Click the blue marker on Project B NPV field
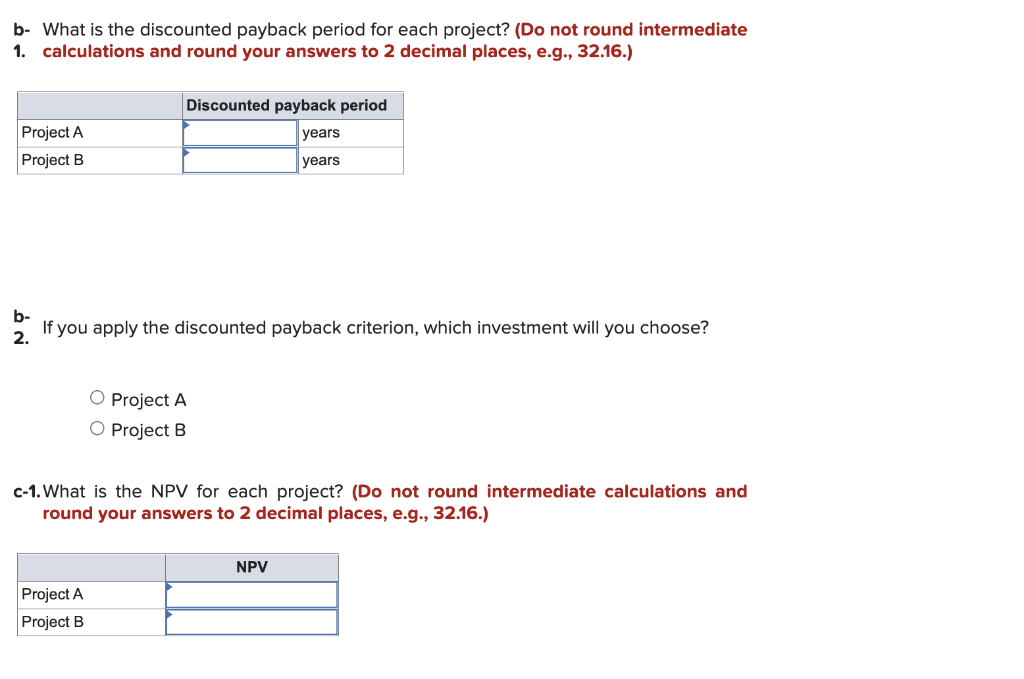This screenshot has height=679, width=1024. (x=168, y=616)
